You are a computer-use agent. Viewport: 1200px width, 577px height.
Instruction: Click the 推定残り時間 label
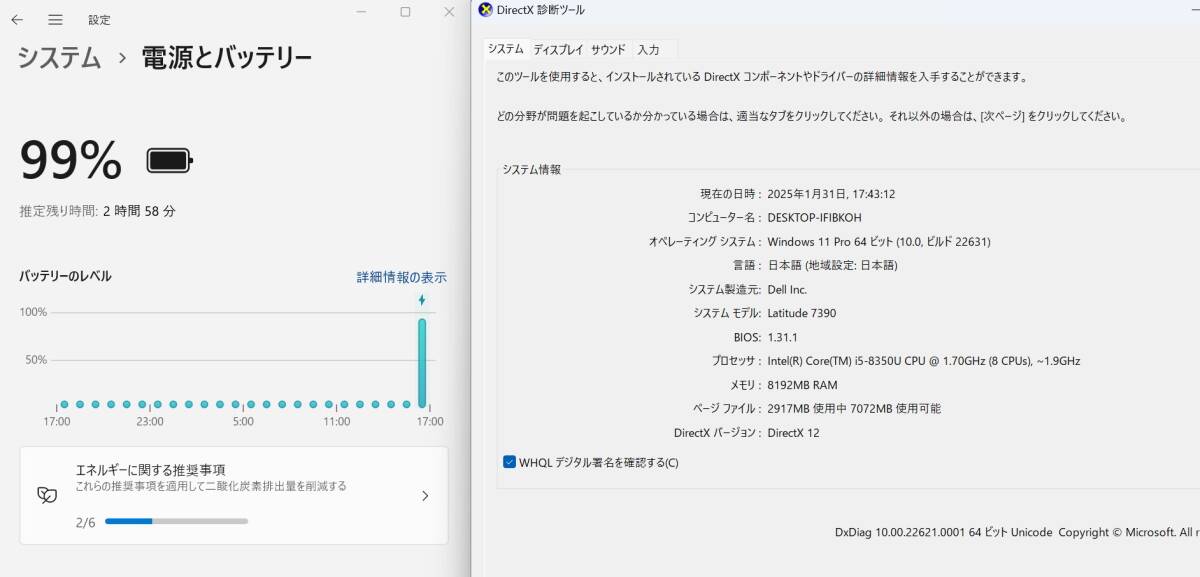(58, 211)
